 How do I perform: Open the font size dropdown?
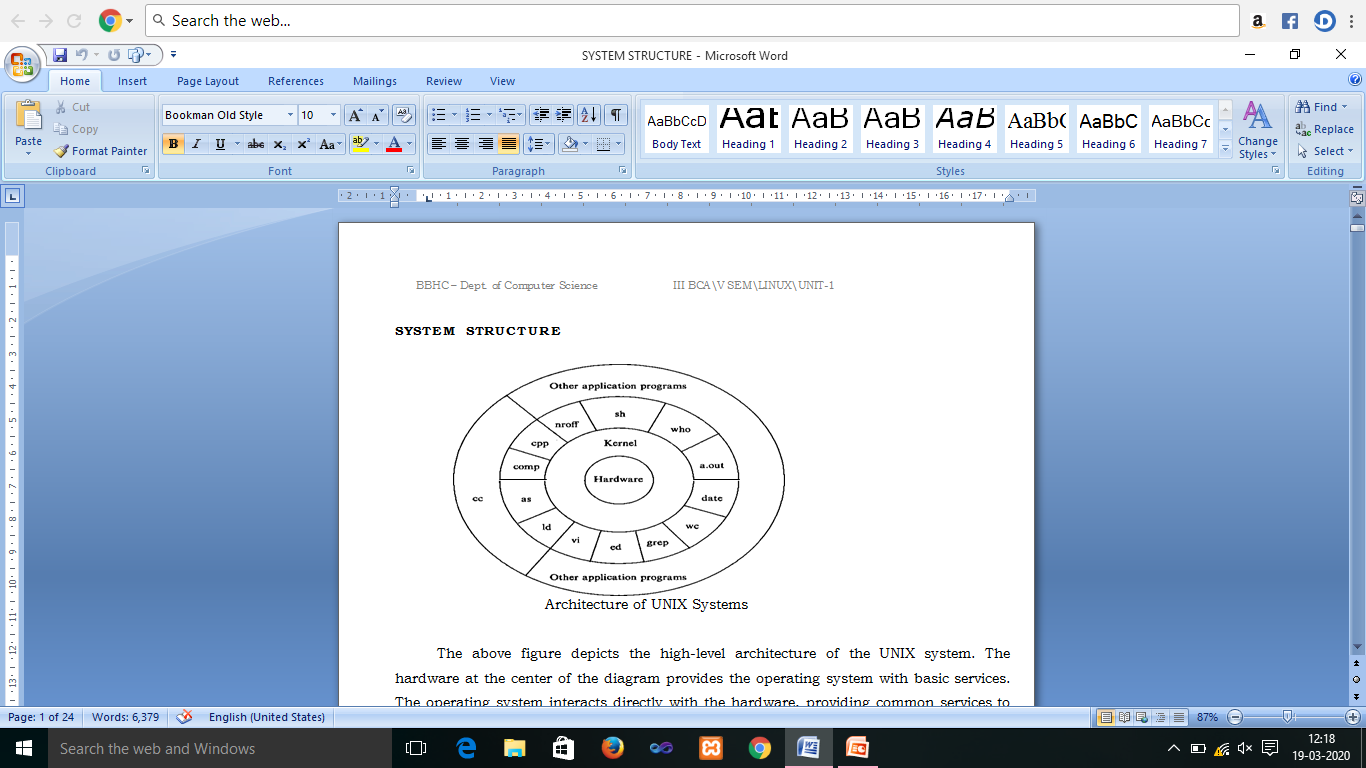pyautogui.click(x=334, y=115)
